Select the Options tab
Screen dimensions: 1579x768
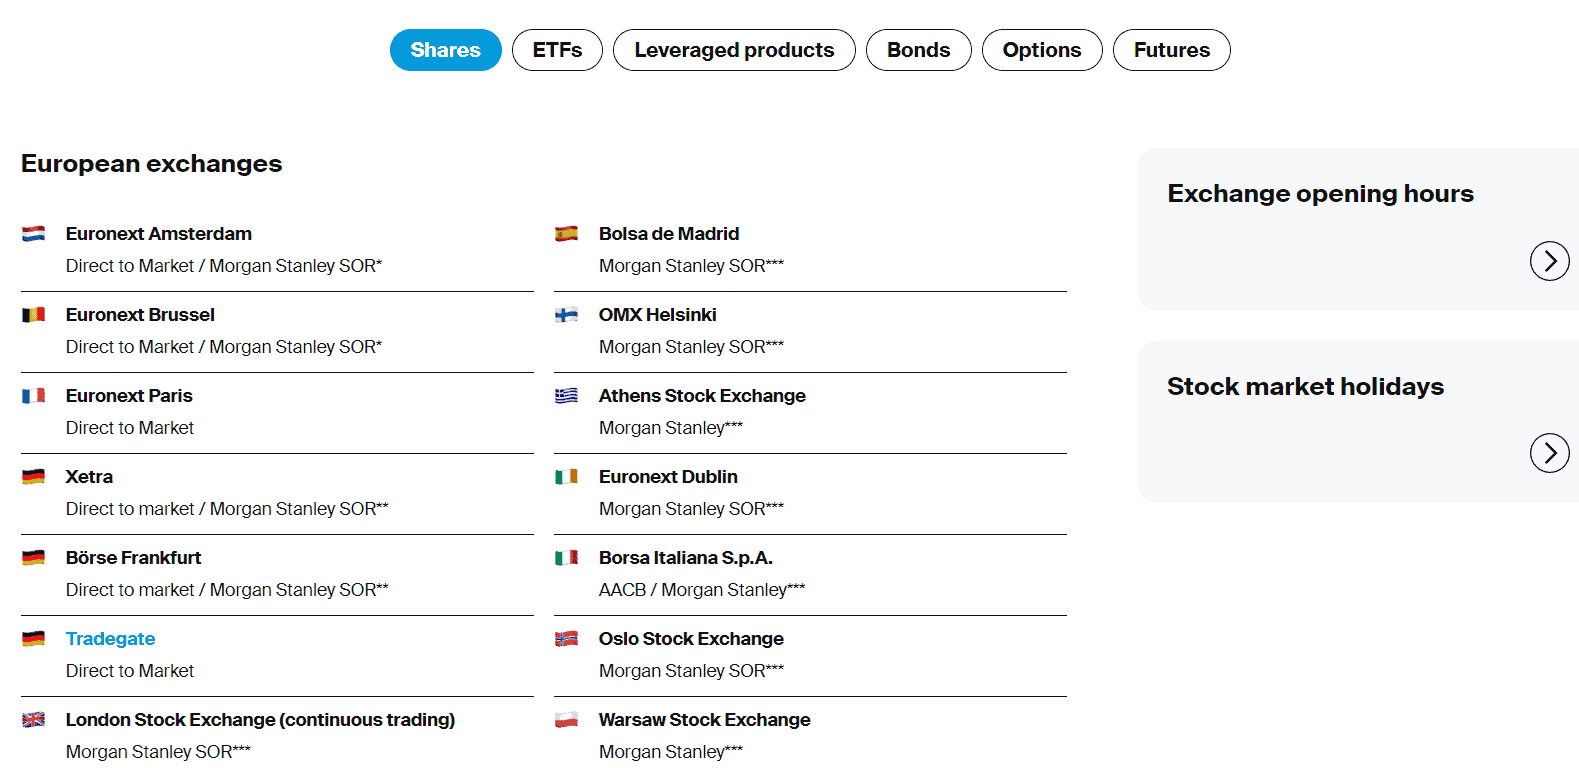click(1041, 50)
